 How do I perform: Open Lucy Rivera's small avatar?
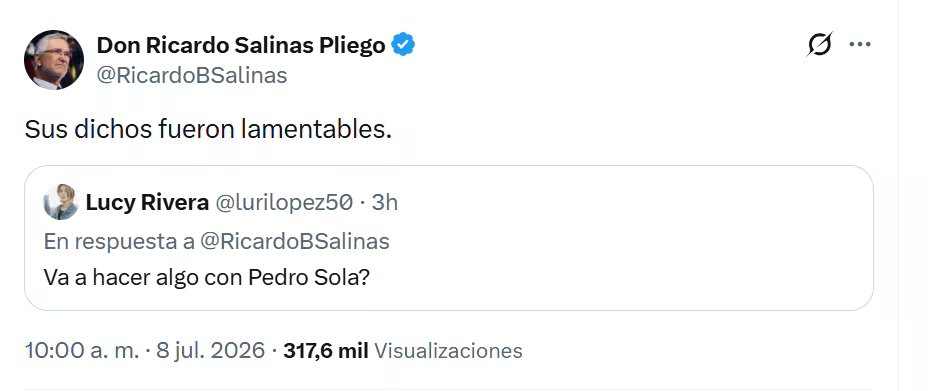tap(61, 202)
